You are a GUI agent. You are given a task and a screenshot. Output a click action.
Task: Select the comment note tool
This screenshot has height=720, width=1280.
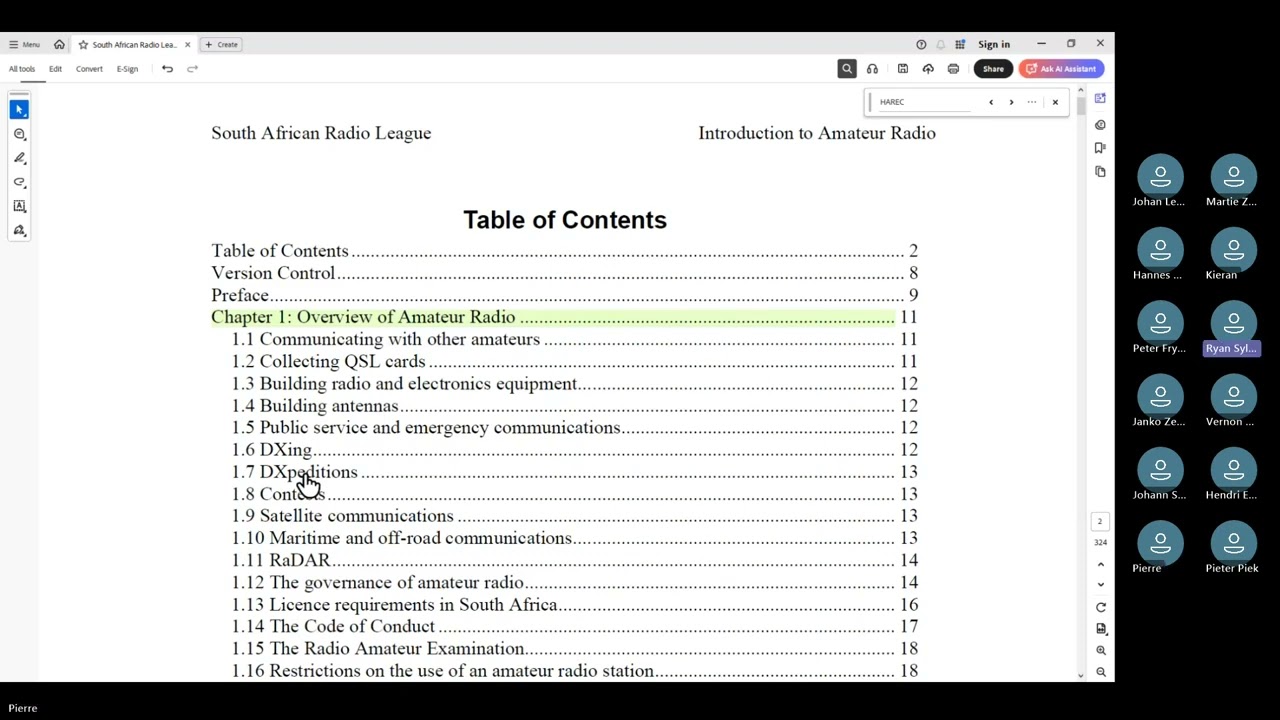coord(19,134)
